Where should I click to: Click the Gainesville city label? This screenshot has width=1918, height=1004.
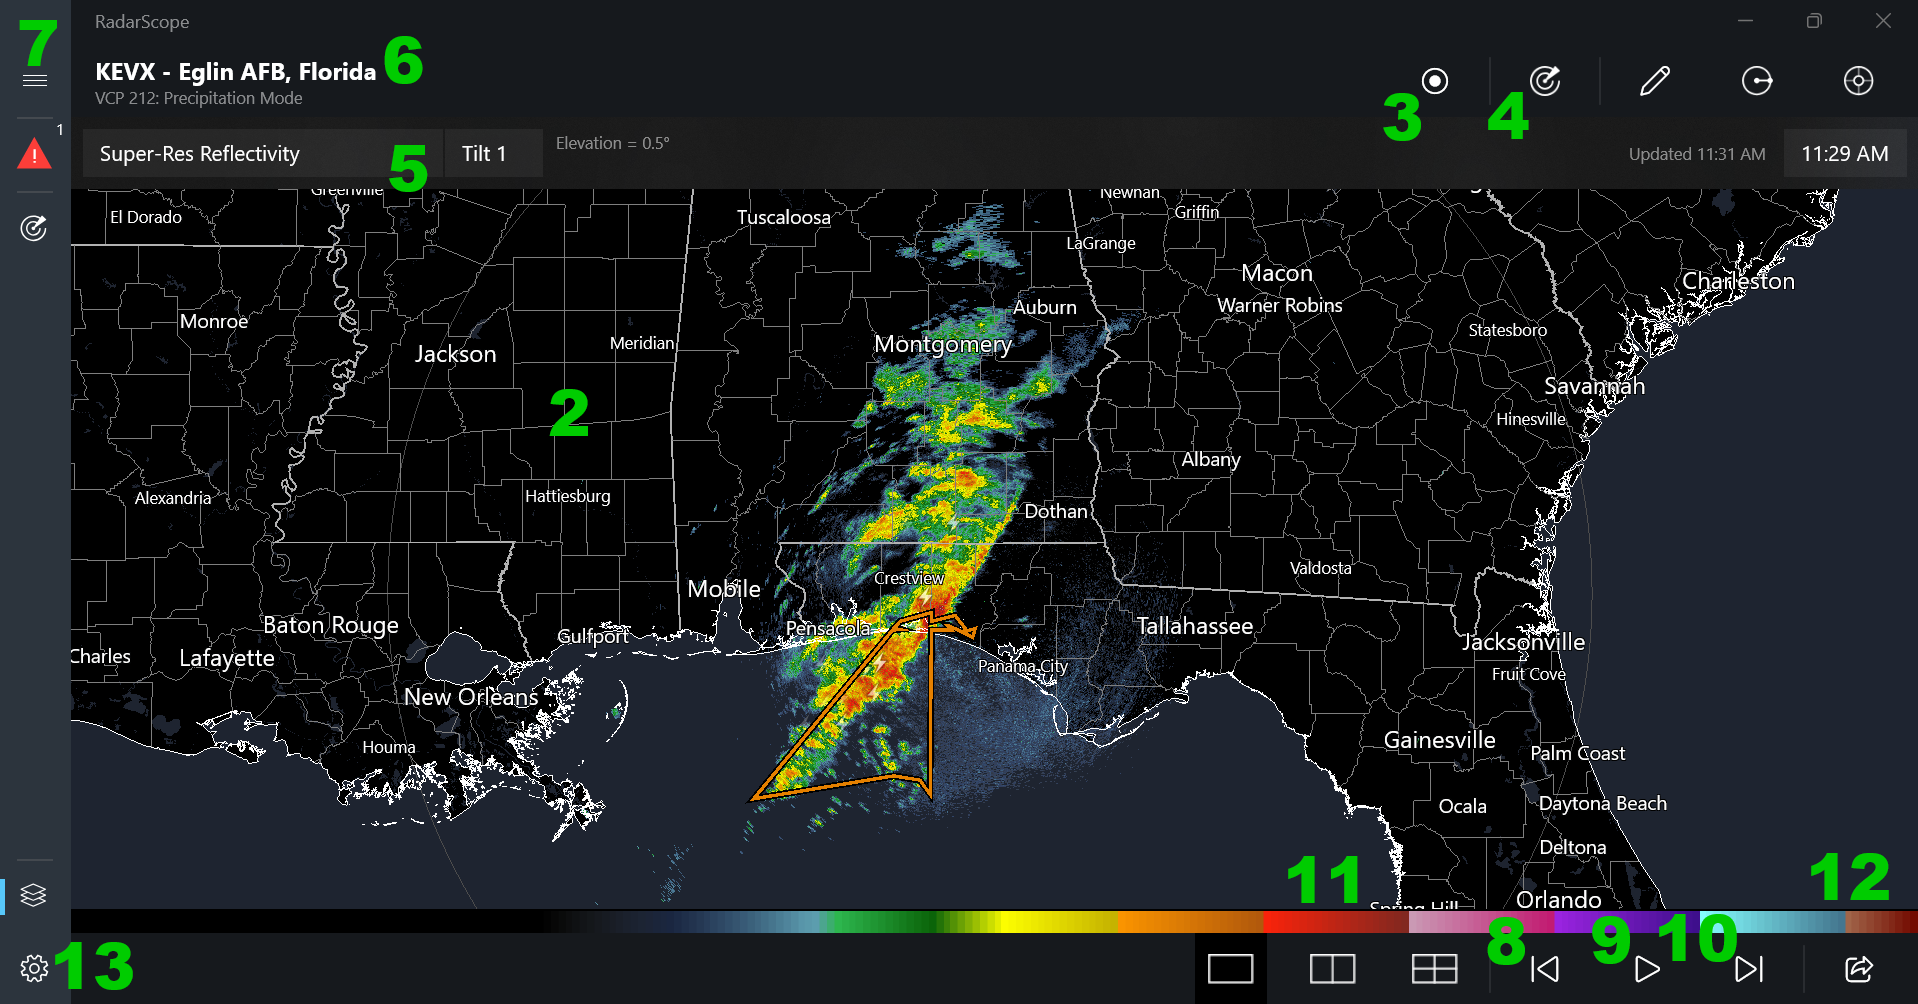[1439, 740]
